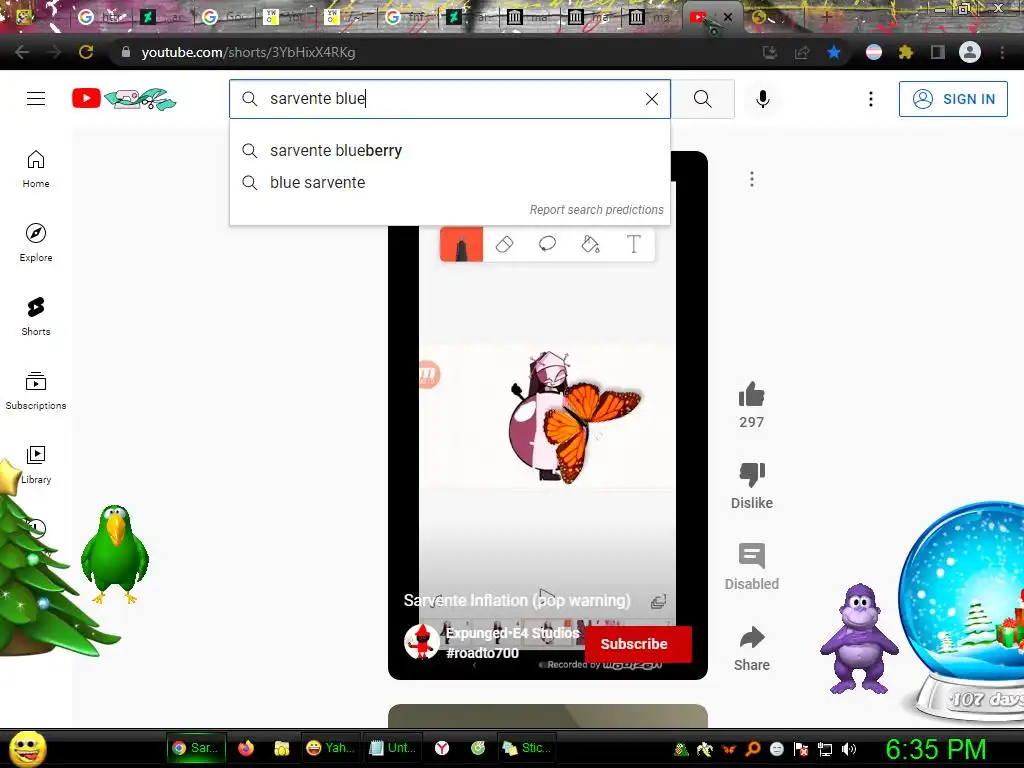Open the Chrome taskbar button 'Sar...'
Screen dimensions: 1024x768
pos(196,748)
